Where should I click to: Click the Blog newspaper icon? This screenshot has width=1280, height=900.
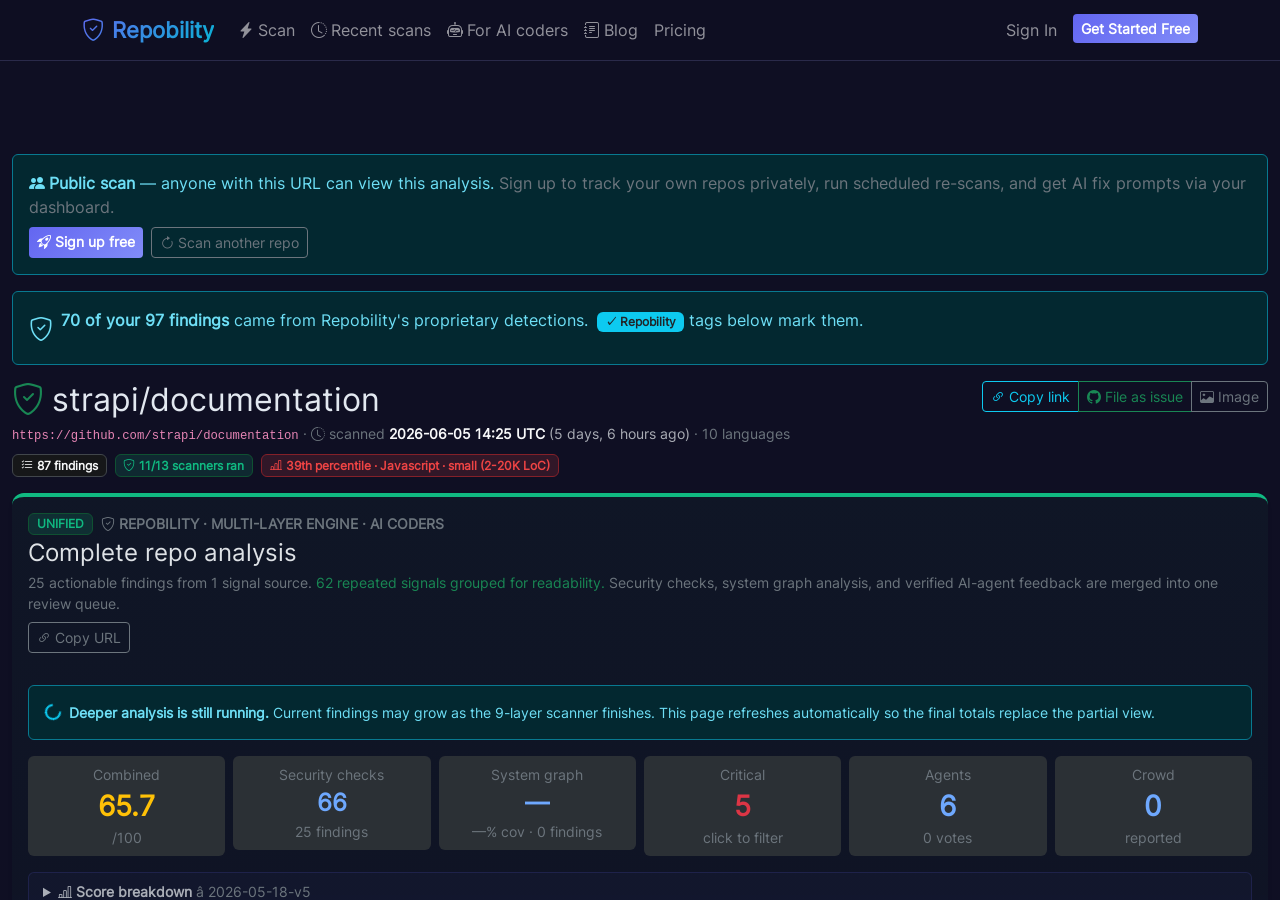[x=592, y=30]
